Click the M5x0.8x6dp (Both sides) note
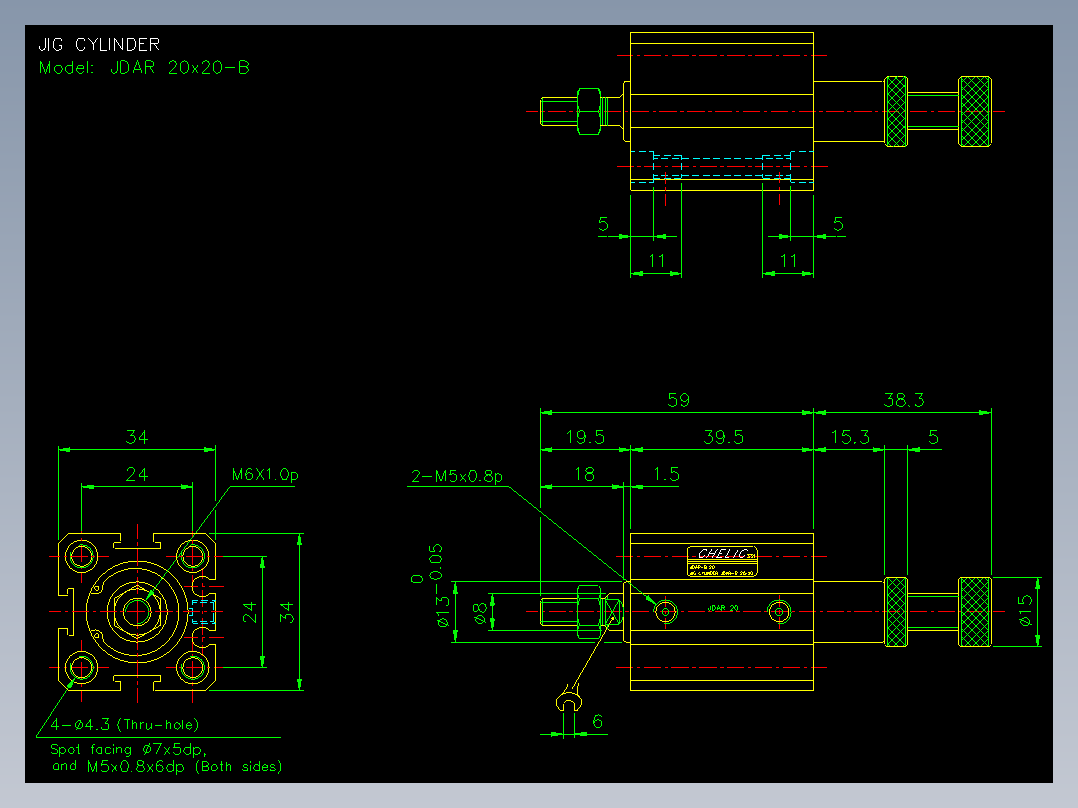Viewport: 1078px width, 808px height. pos(184,766)
